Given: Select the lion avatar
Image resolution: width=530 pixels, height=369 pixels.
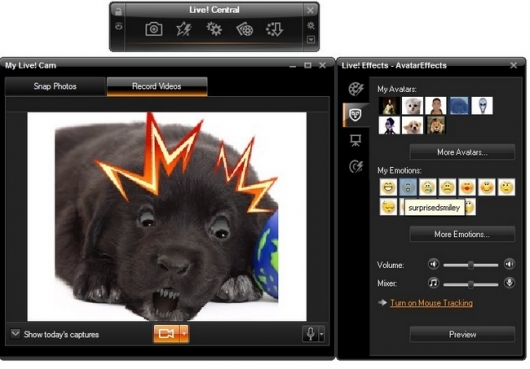Looking at the screenshot, I should [x=435, y=125].
